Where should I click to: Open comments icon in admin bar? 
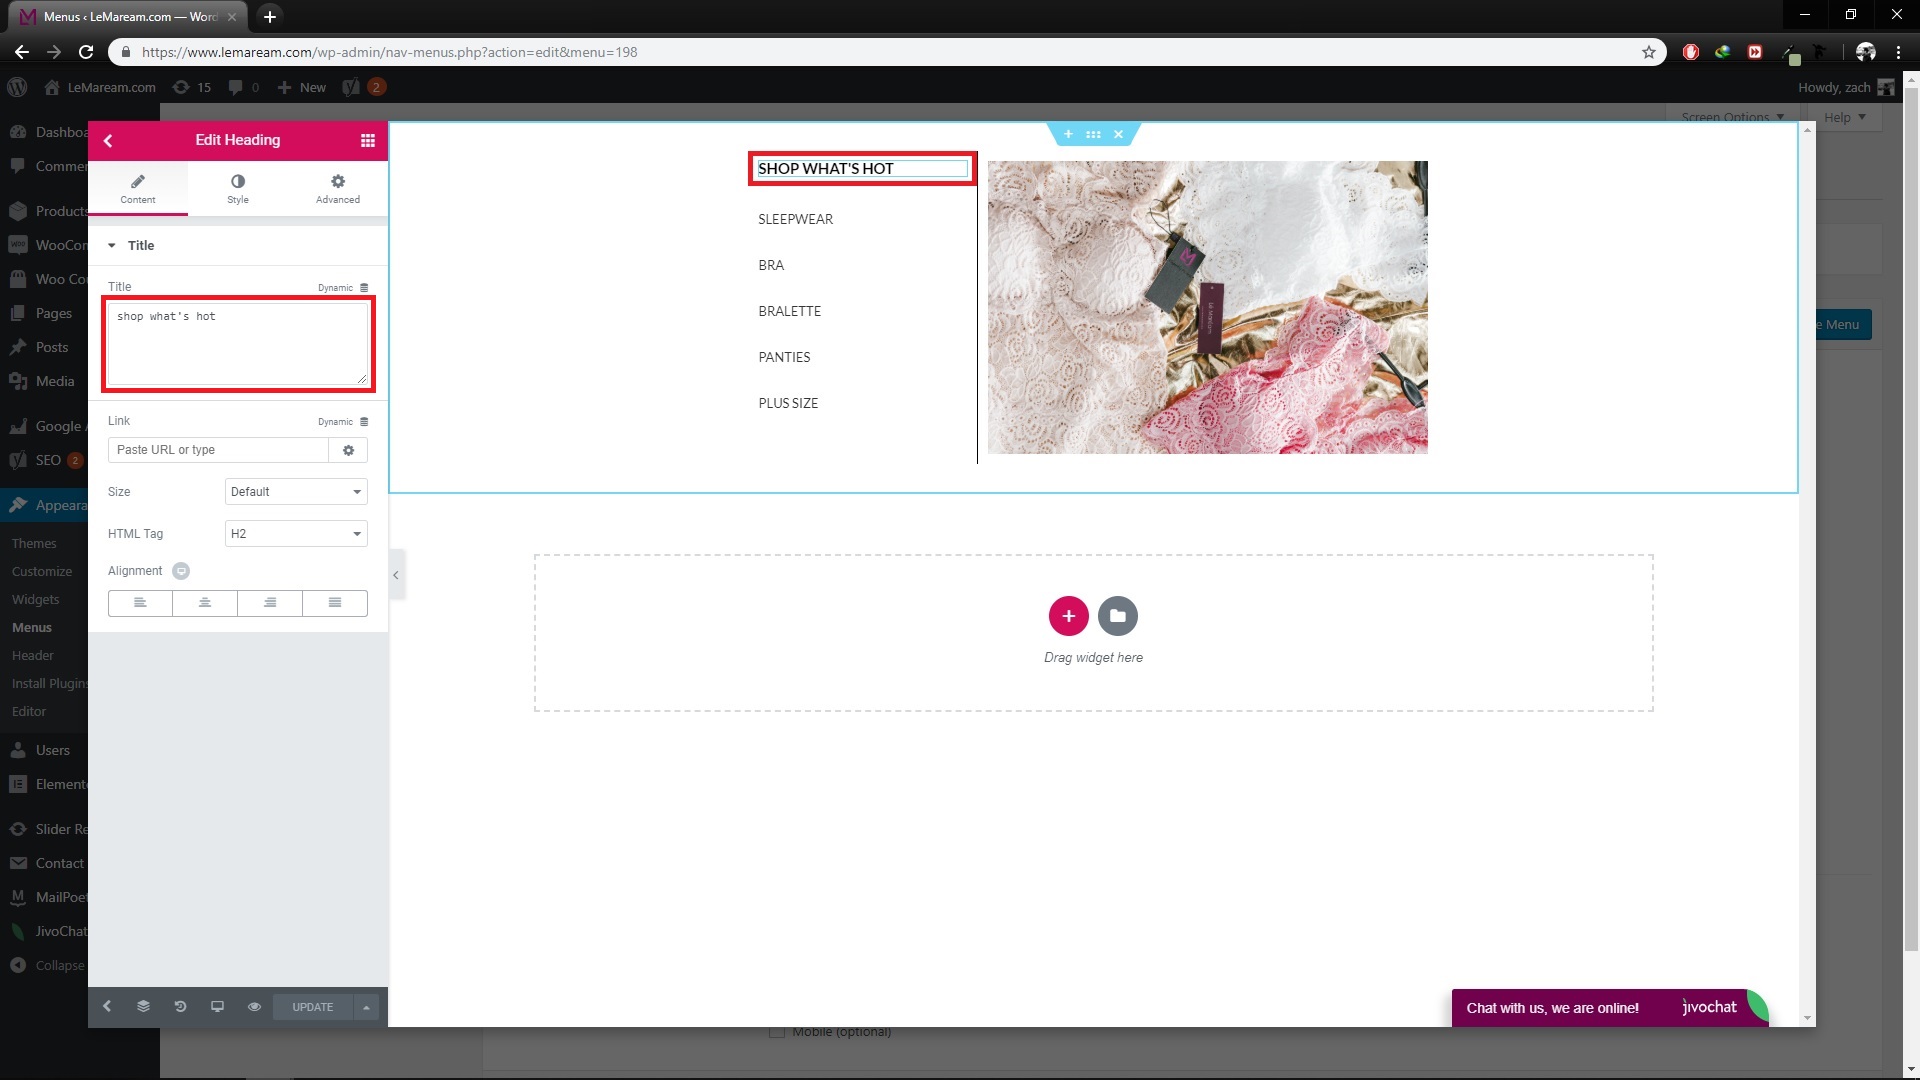click(243, 87)
